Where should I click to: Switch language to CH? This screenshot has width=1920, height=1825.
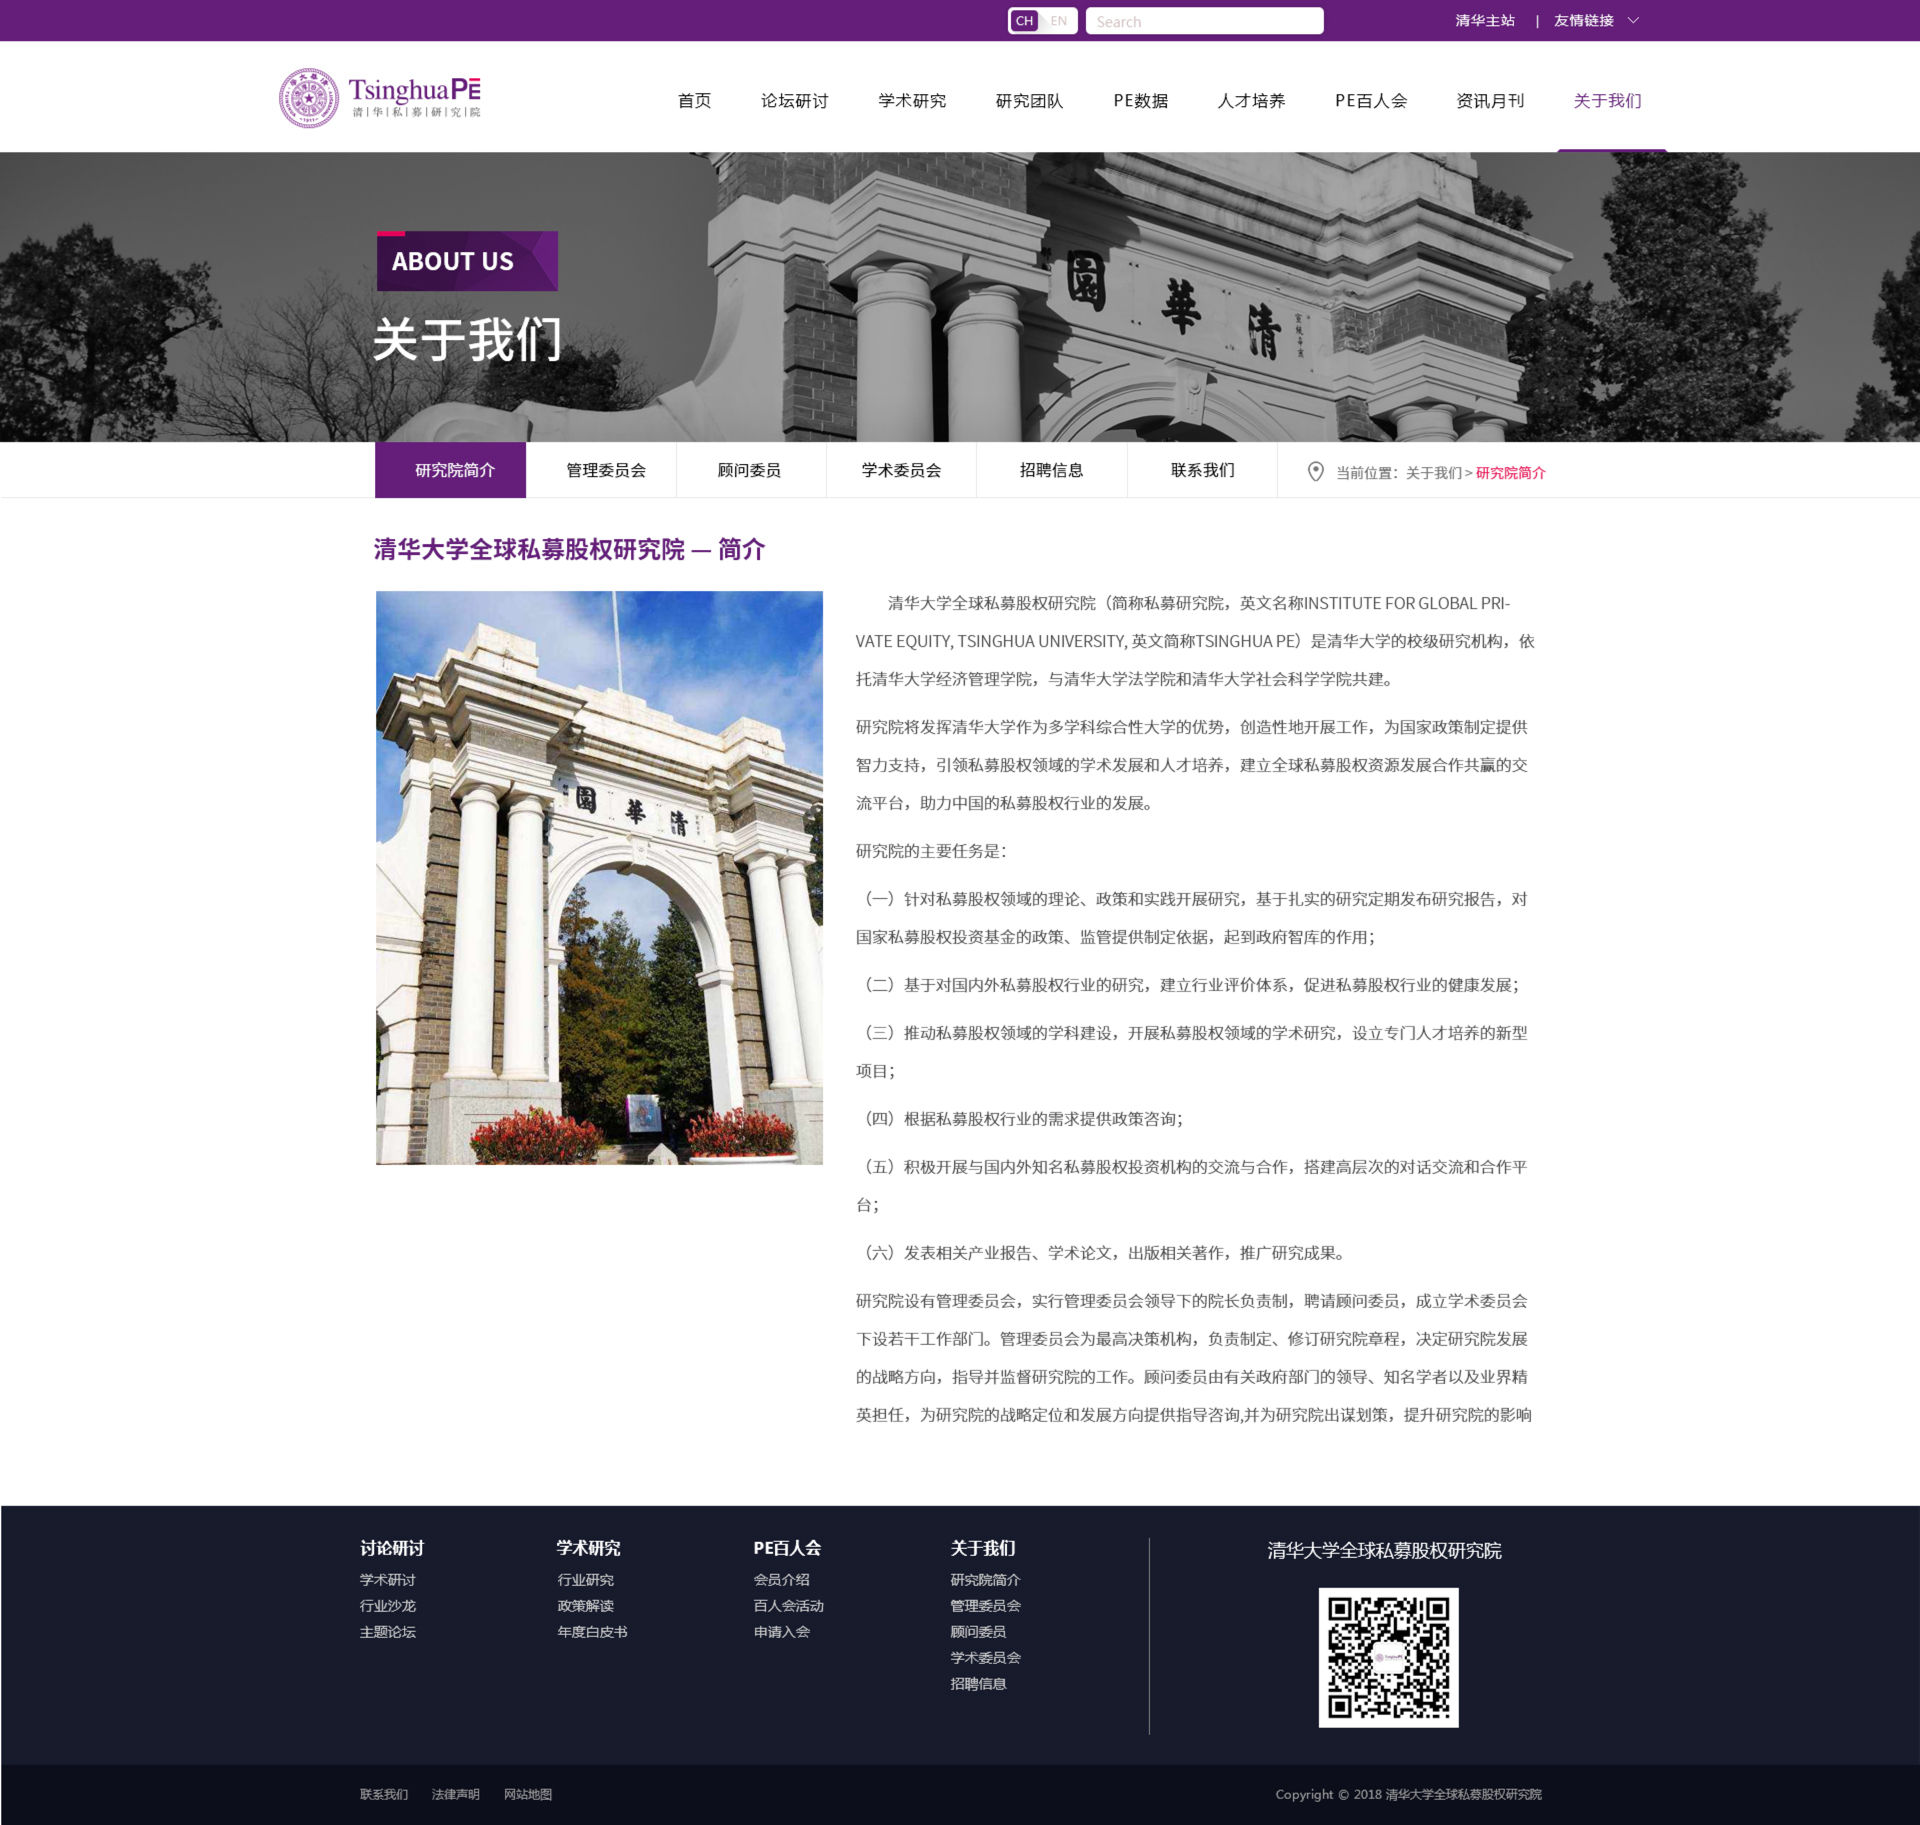pyautogui.click(x=1024, y=21)
